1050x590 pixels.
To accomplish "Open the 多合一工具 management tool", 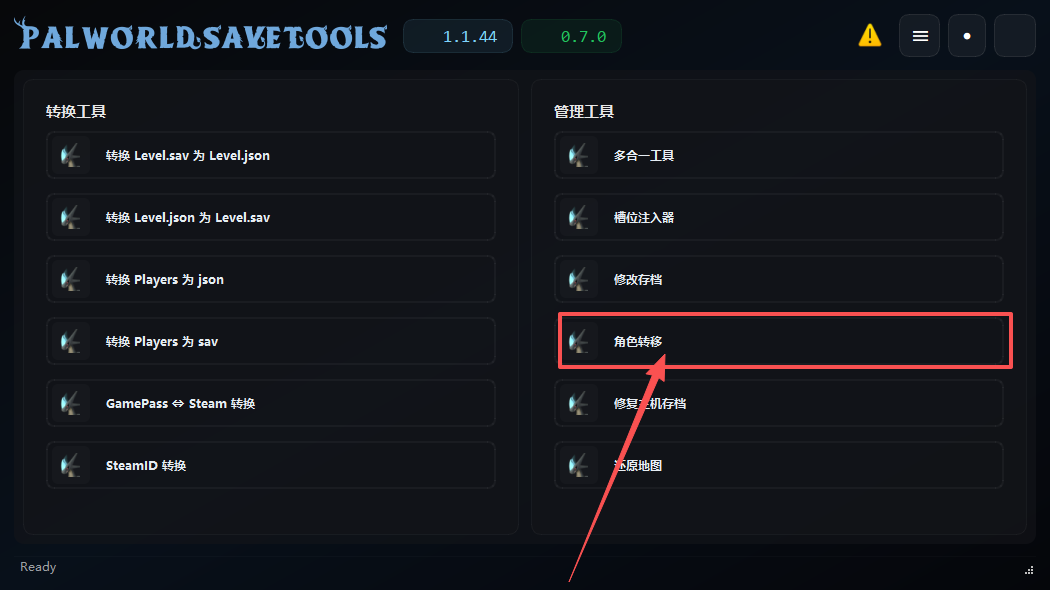I will [779, 155].
